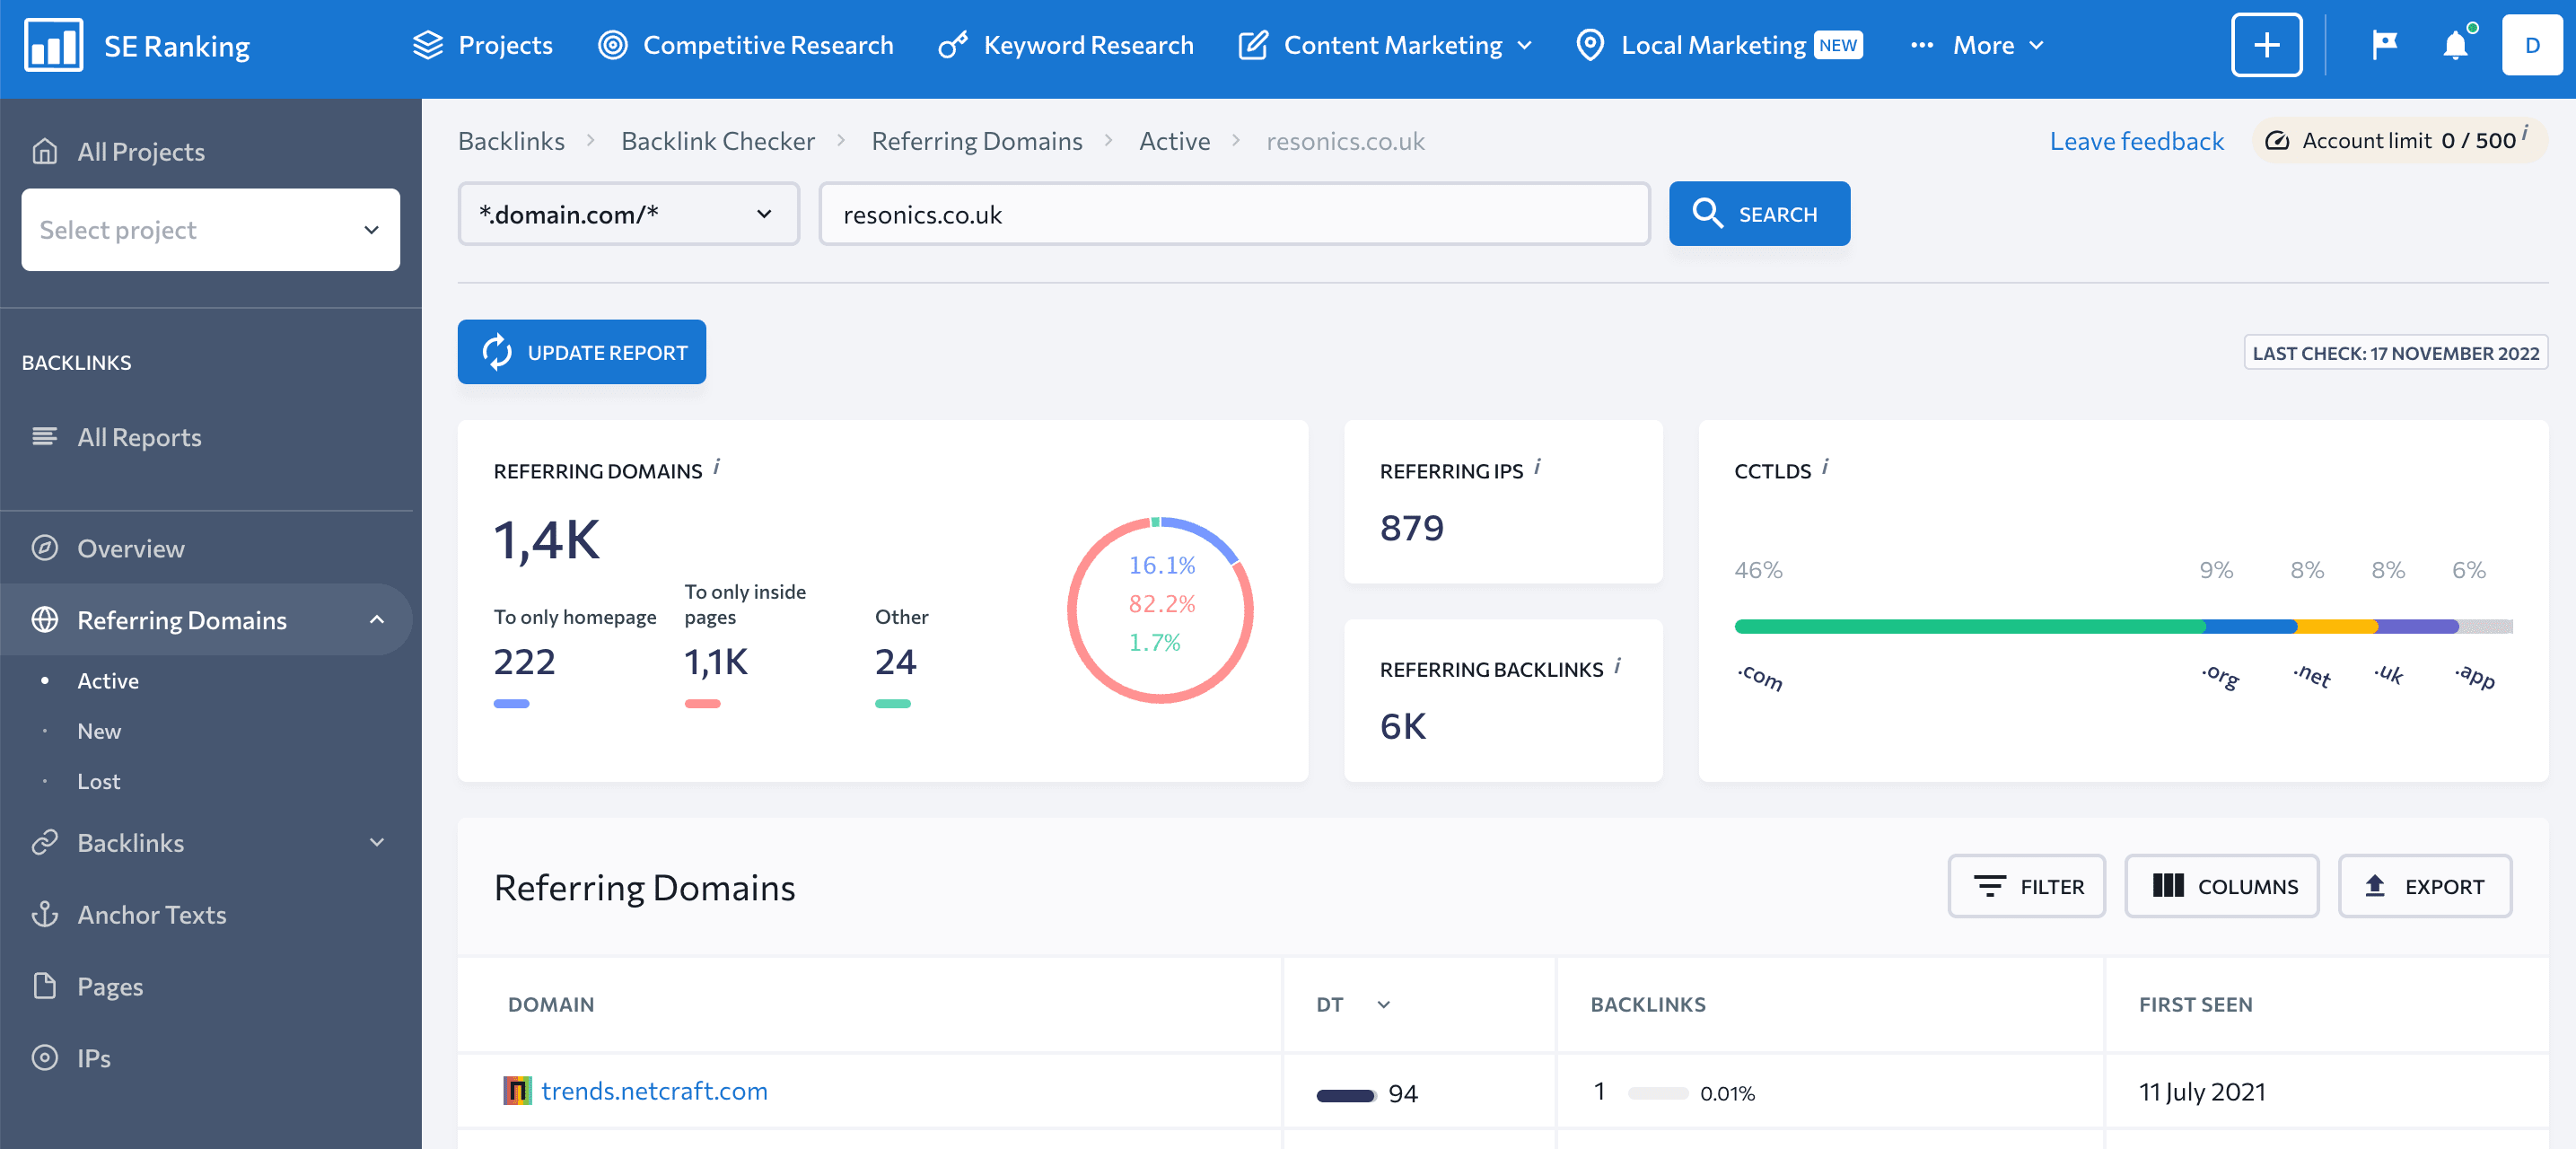Viewport: 2576px width, 1149px height.
Task: Click the BACKLINKS column header
Action: (x=1648, y=1005)
